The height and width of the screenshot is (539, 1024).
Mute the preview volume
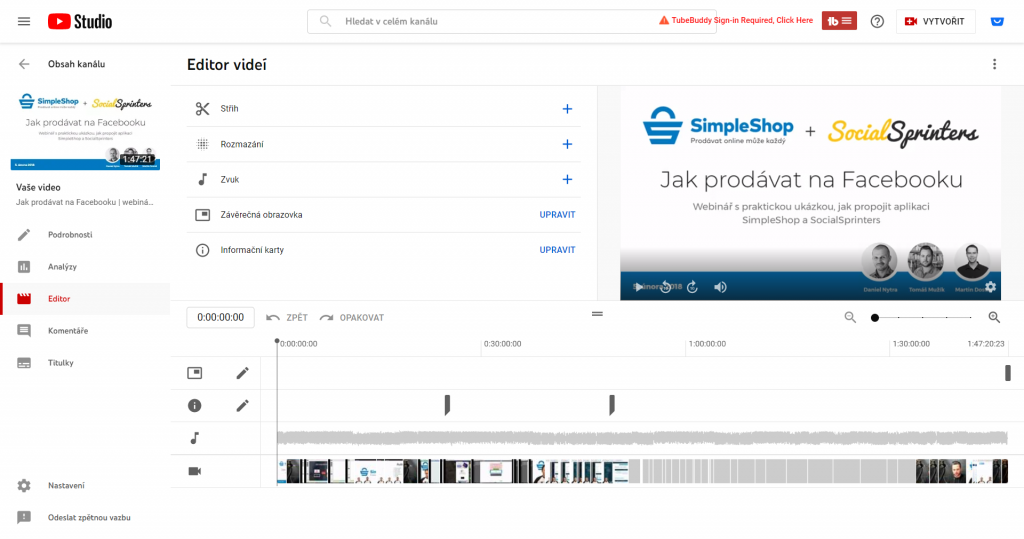[720, 287]
